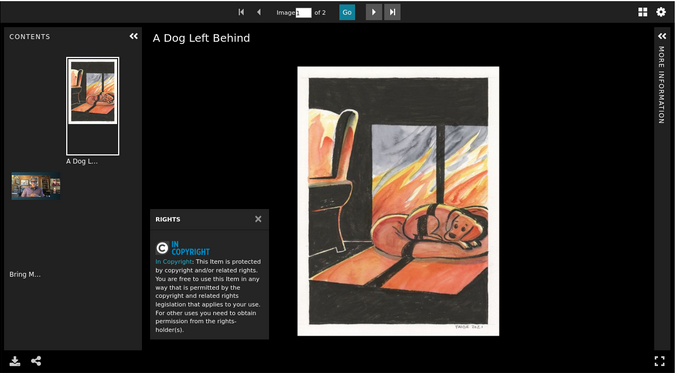The width and height of the screenshot is (676, 373).
Task: Click the 'of 2' page count text
Action: click(x=320, y=13)
